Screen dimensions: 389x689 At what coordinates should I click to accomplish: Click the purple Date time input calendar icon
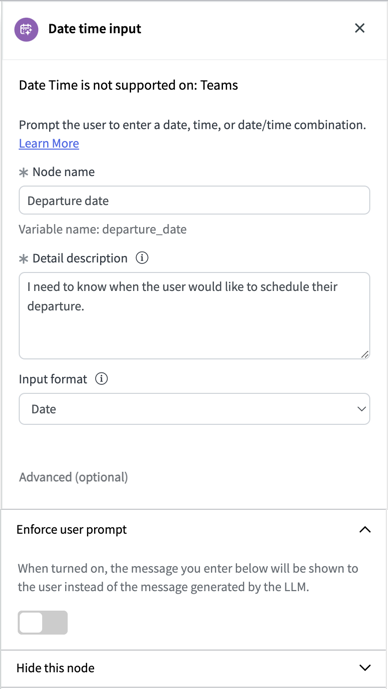(26, 29)
